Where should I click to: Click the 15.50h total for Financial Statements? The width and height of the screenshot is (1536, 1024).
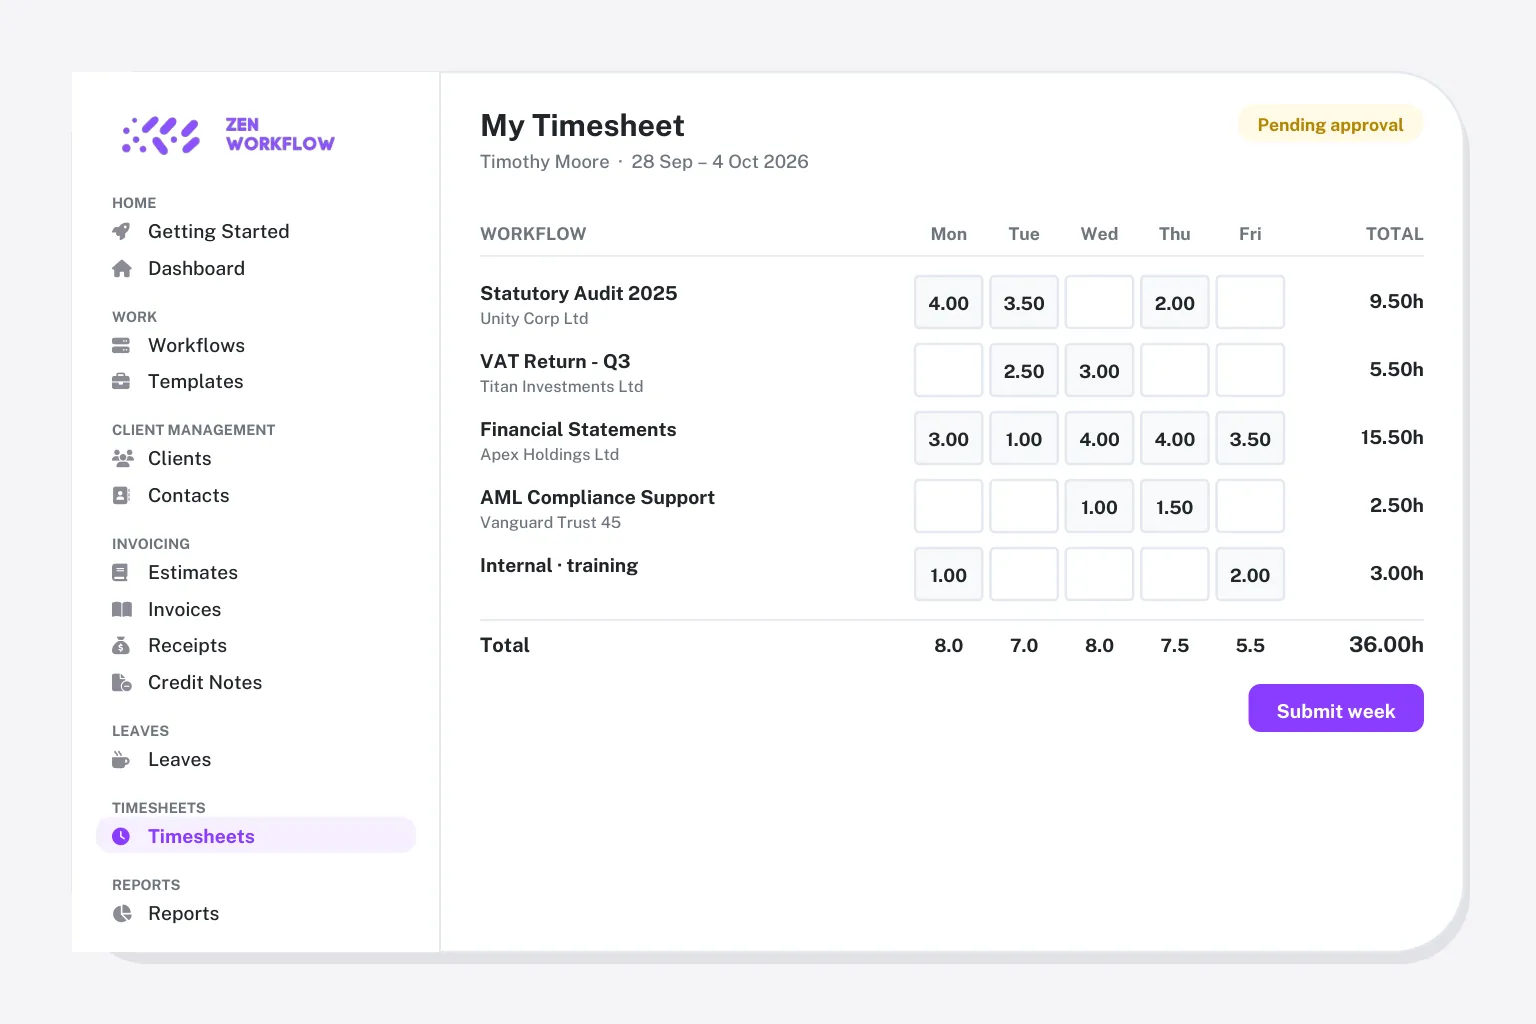click(x=1392, y=437)
